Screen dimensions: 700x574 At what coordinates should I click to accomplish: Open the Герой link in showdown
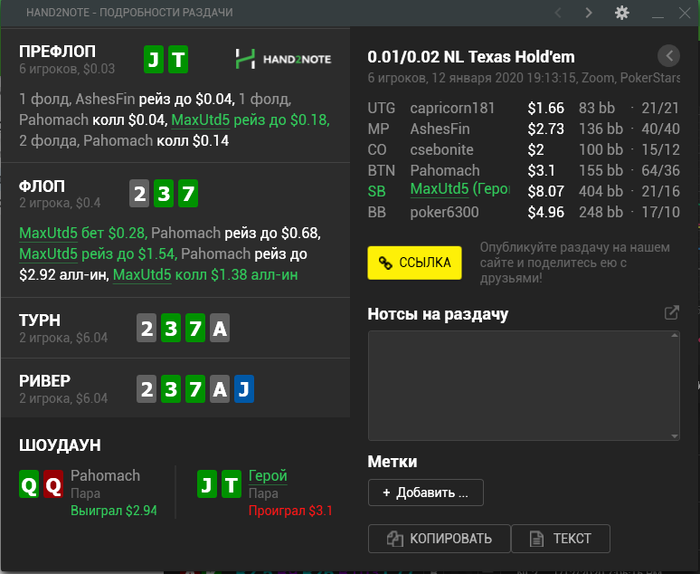click(x=268, y=476)
